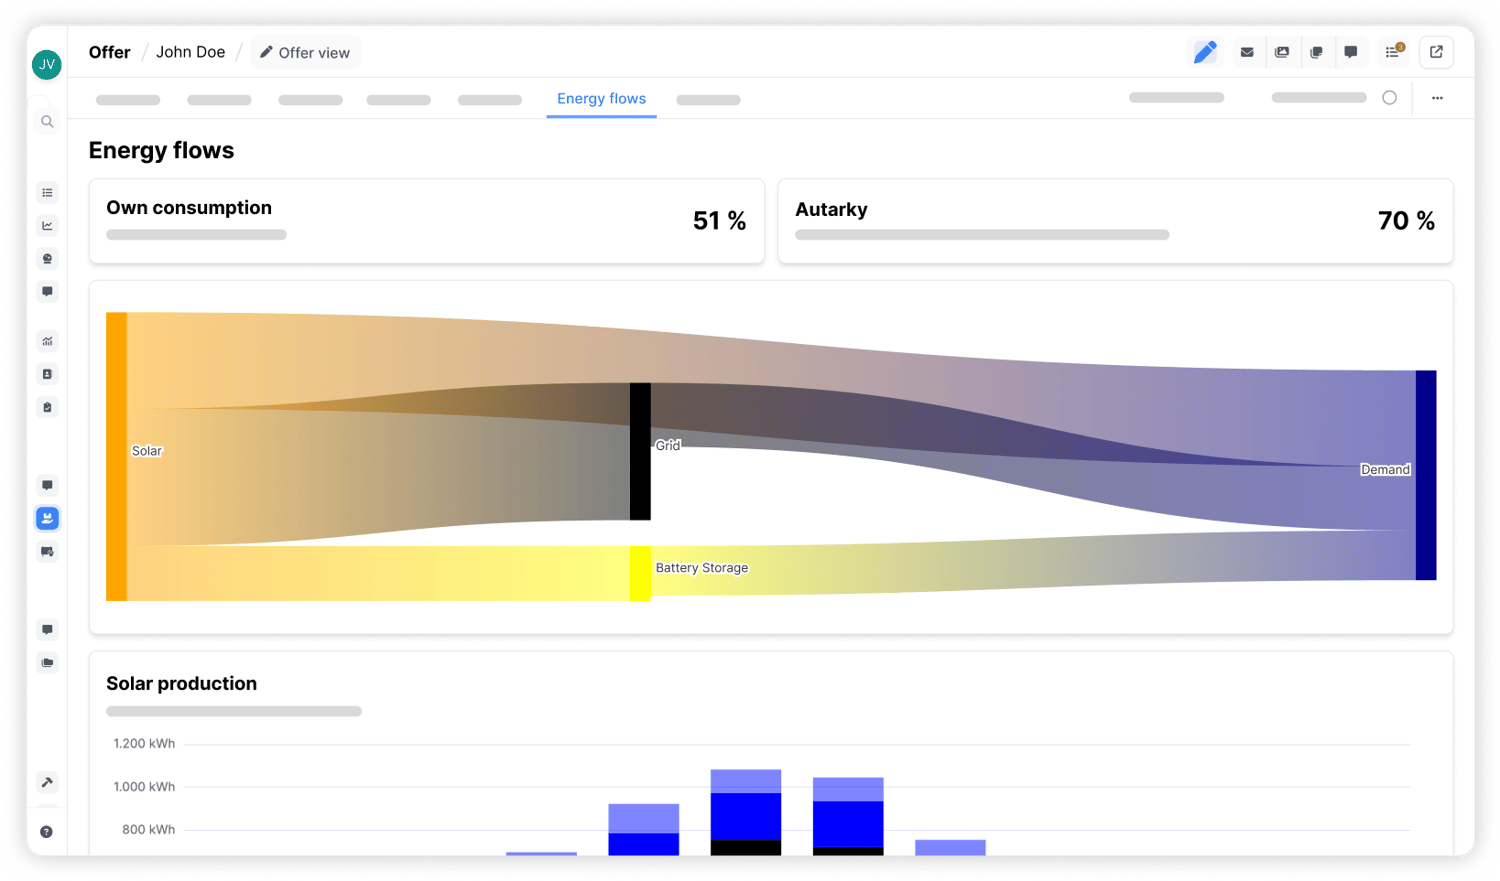The image size is (1500, 881).
Task: Click the Battery Storage label in diagram
Action: [x=702, y=568]
